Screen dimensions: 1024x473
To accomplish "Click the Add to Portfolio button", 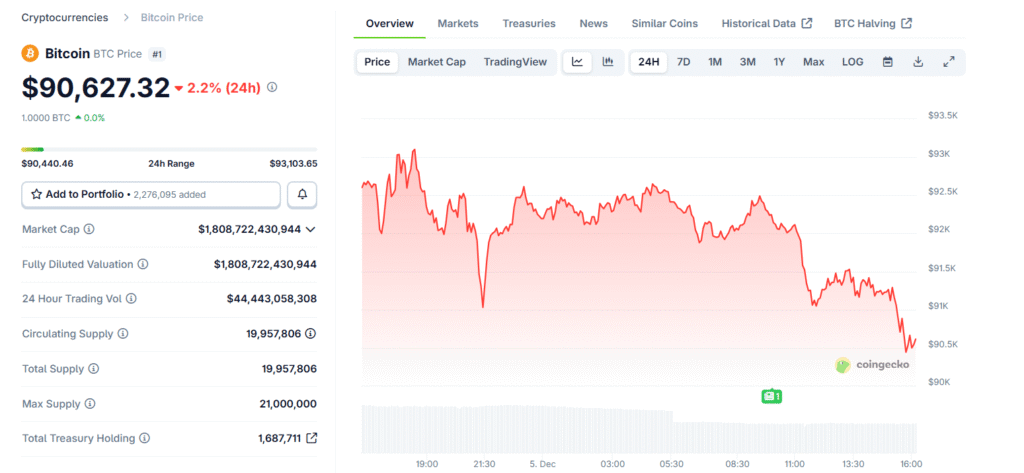I will point(151,195).
